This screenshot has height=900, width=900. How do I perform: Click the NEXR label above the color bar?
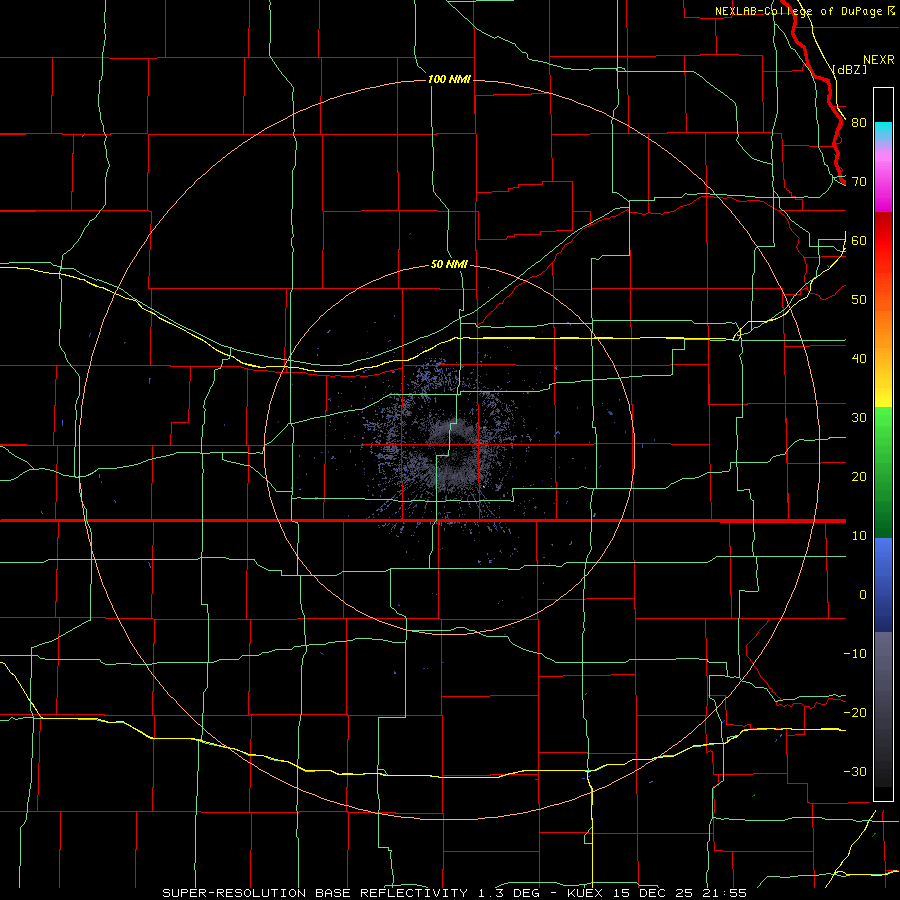tap(879, 60)
